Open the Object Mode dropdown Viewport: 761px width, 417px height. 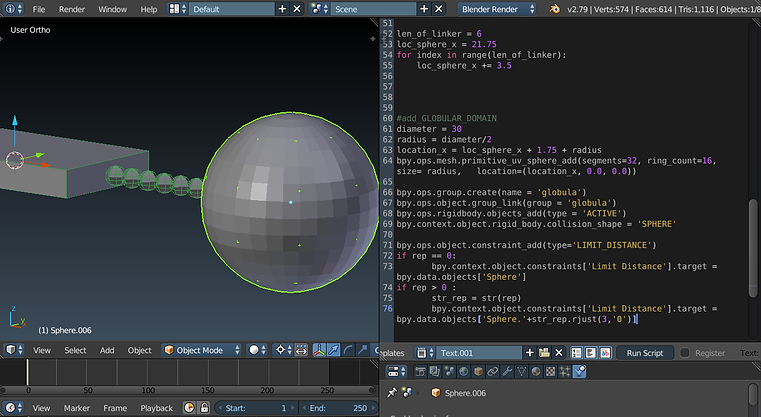coord(201,350)
